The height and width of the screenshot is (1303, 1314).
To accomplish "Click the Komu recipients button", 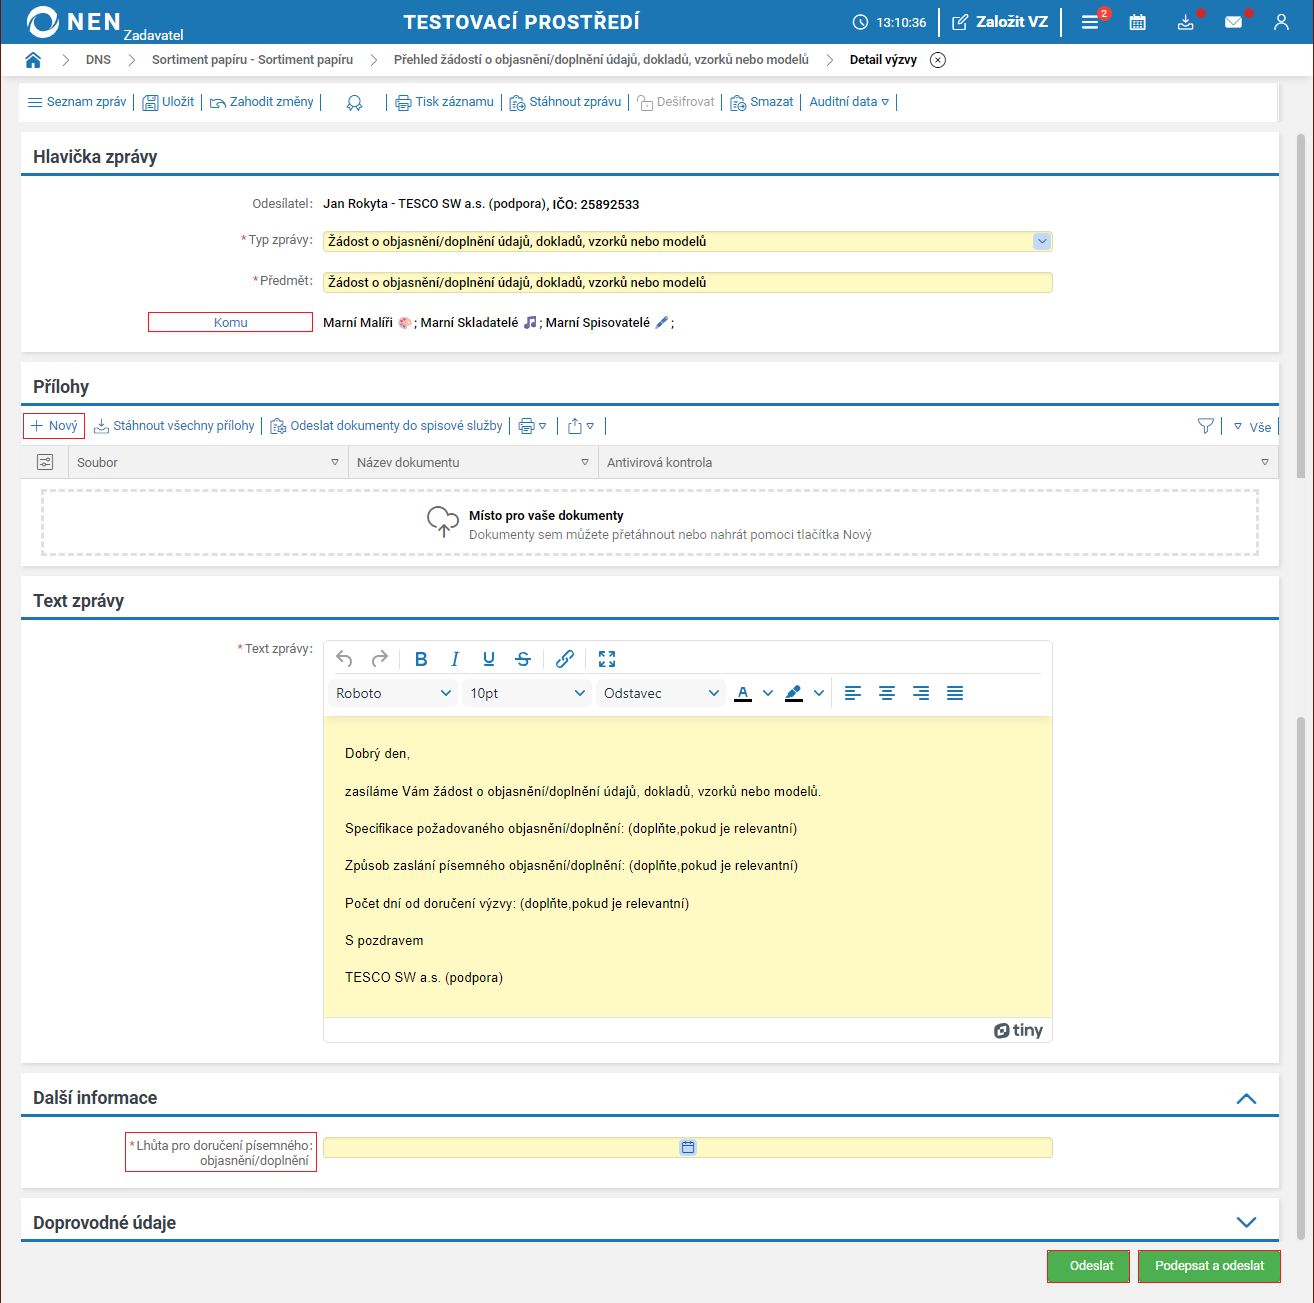I will pyautogui.click(x=230, y=322).
